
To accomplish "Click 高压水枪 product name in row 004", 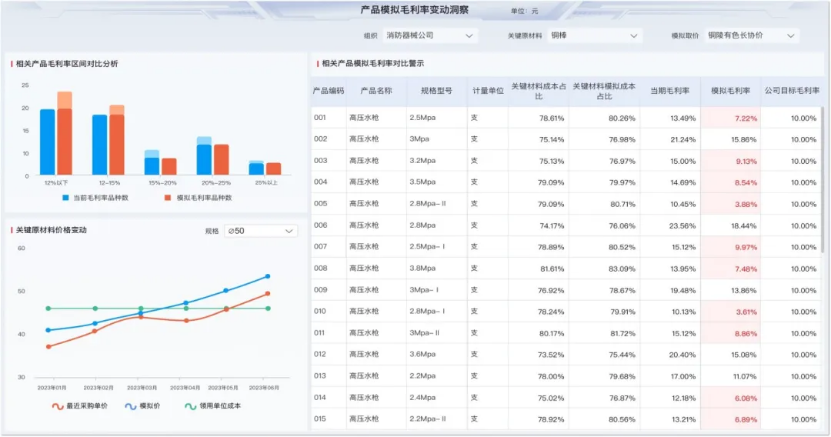I will [x=376, y=182].
